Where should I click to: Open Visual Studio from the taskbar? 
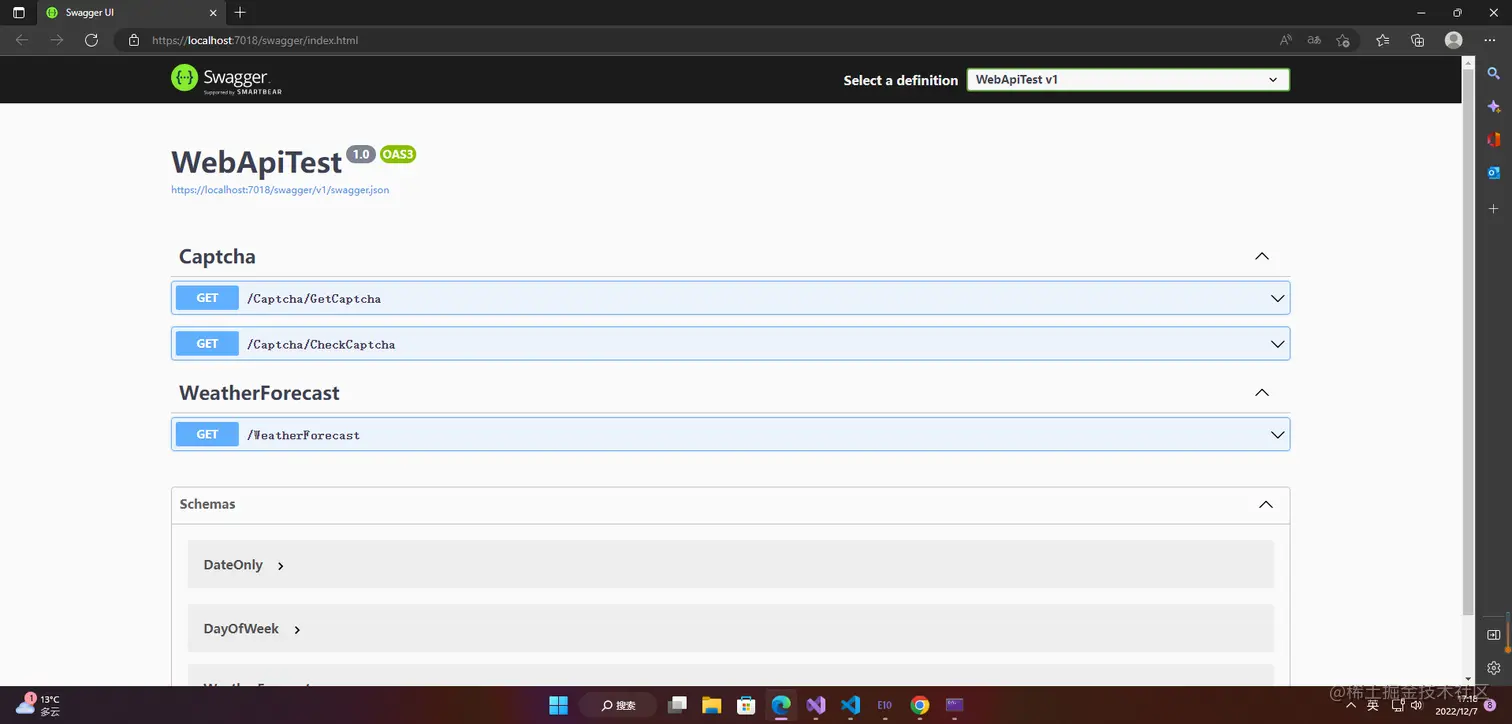coord(816,705)
